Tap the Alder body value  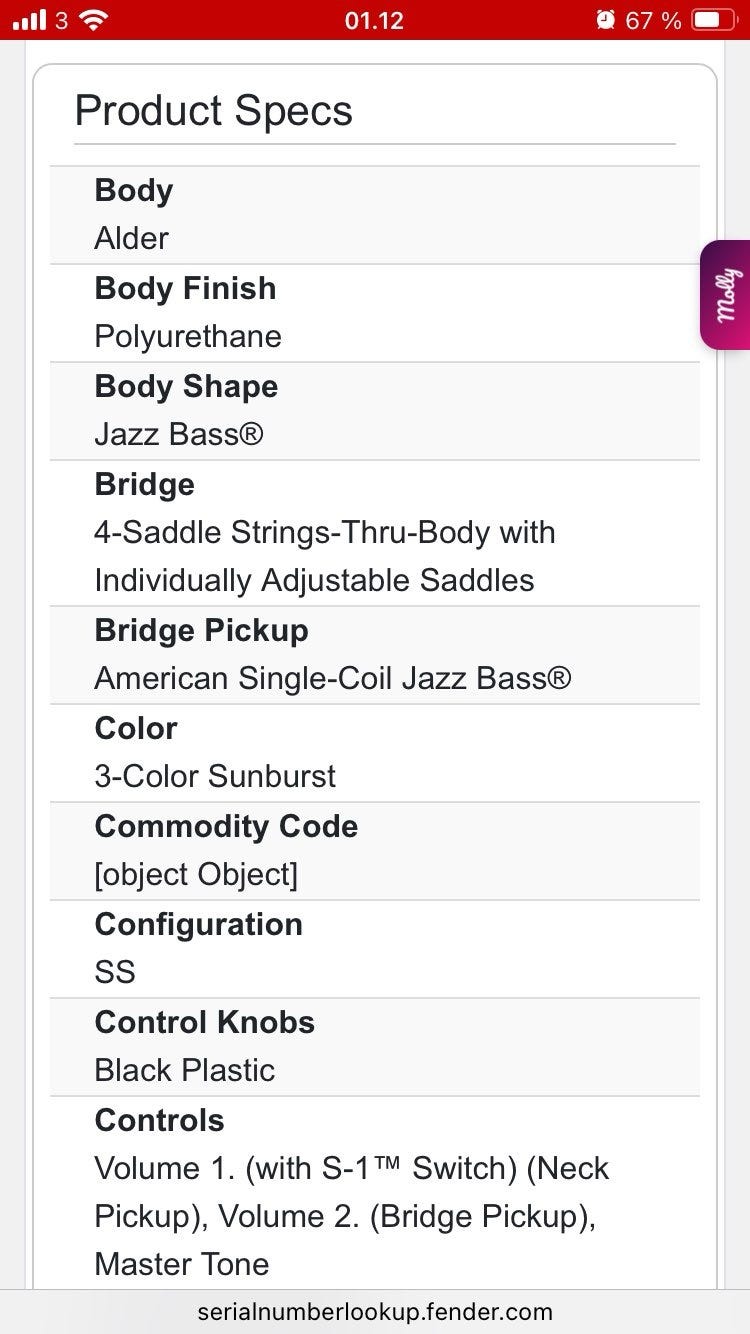pyautogui.click(x=131, y=238)
